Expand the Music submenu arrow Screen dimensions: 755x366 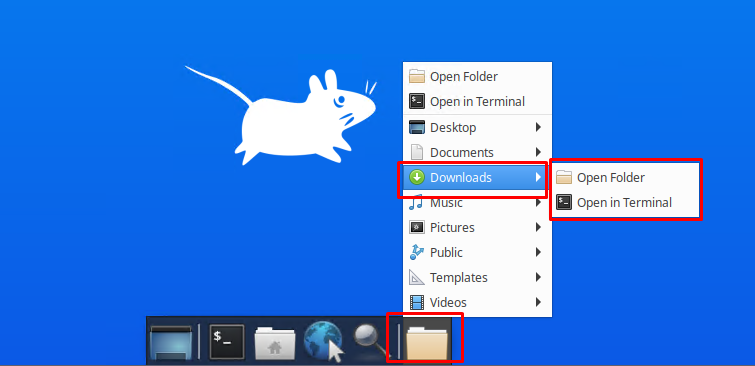tap(538, 202)
